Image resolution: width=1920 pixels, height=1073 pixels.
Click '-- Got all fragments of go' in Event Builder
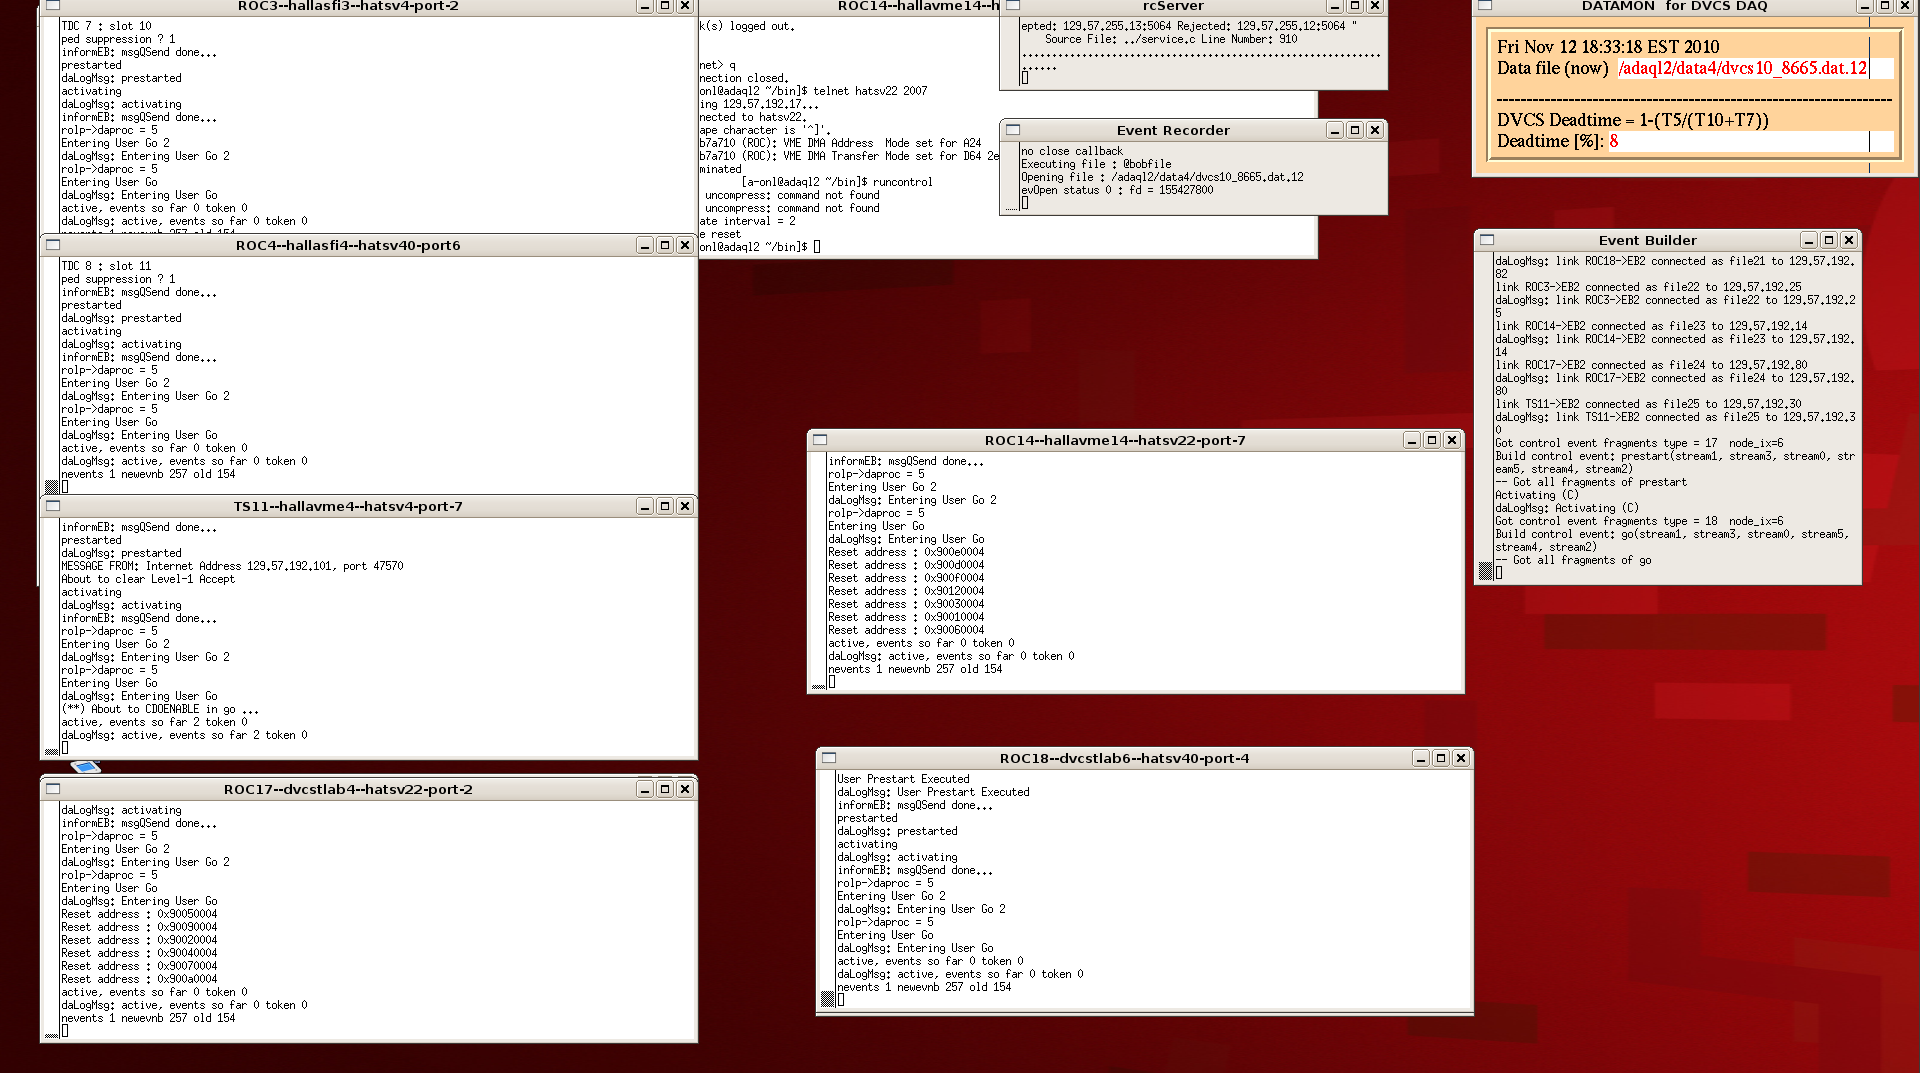(x=1573, y=560)
